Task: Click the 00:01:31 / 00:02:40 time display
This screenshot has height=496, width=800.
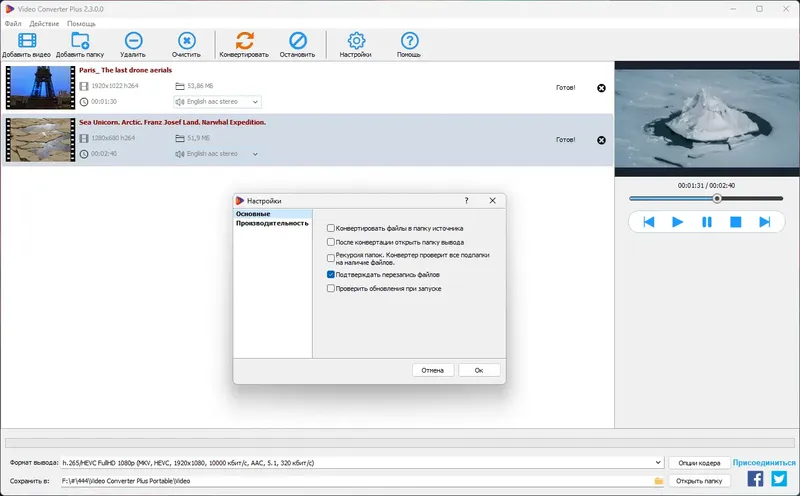Action: [706, 185]
